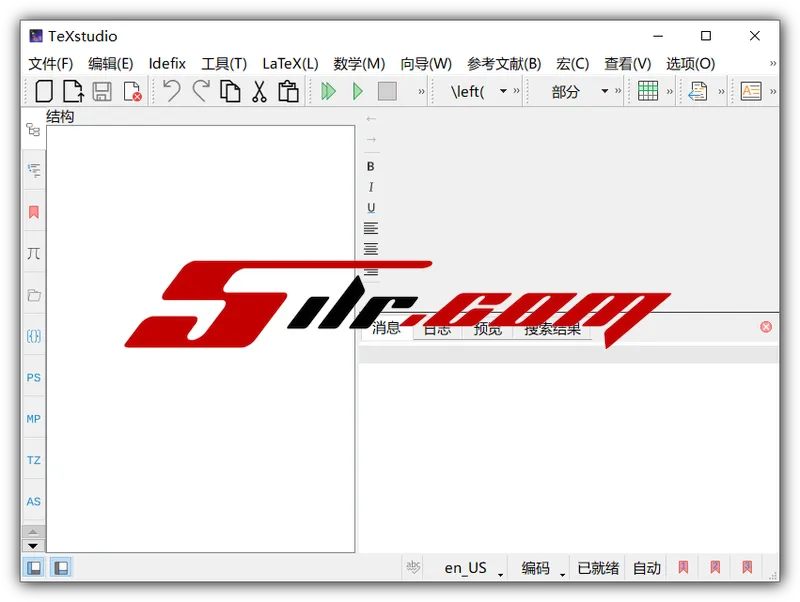This screenshot has width=800, height=602.
Task: Click the document with blue arrows icon
Action: pos(698,91)
